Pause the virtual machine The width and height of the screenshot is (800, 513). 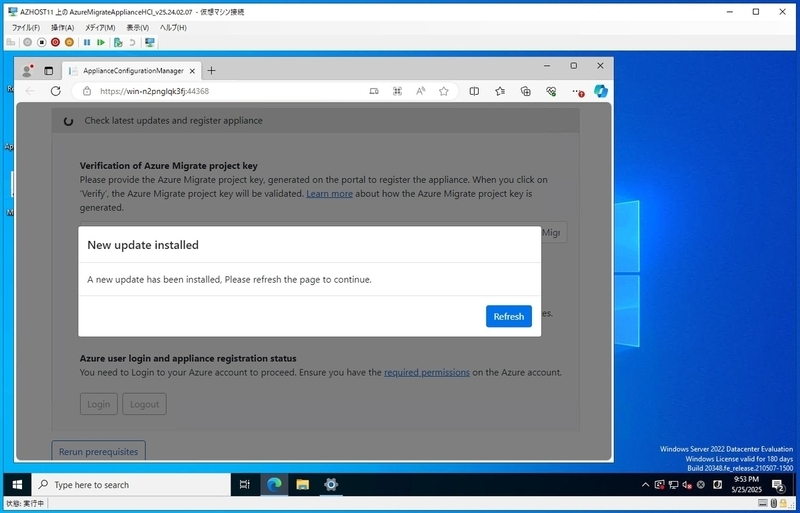coord(87,42)
